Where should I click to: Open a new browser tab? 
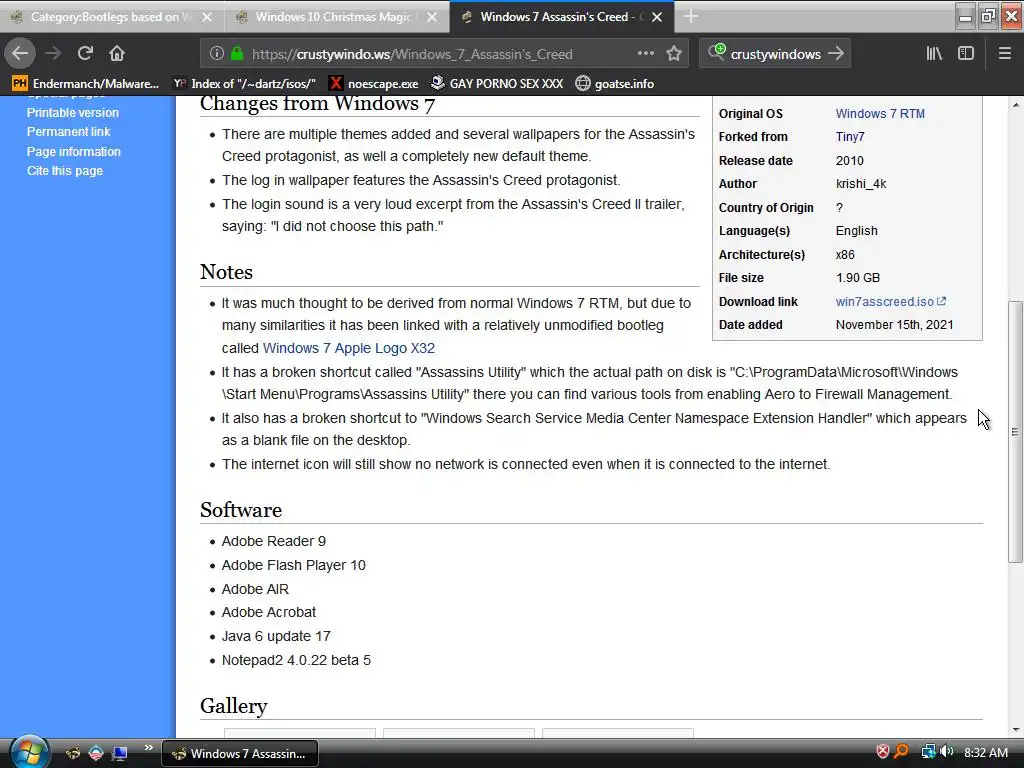point(691,16)
